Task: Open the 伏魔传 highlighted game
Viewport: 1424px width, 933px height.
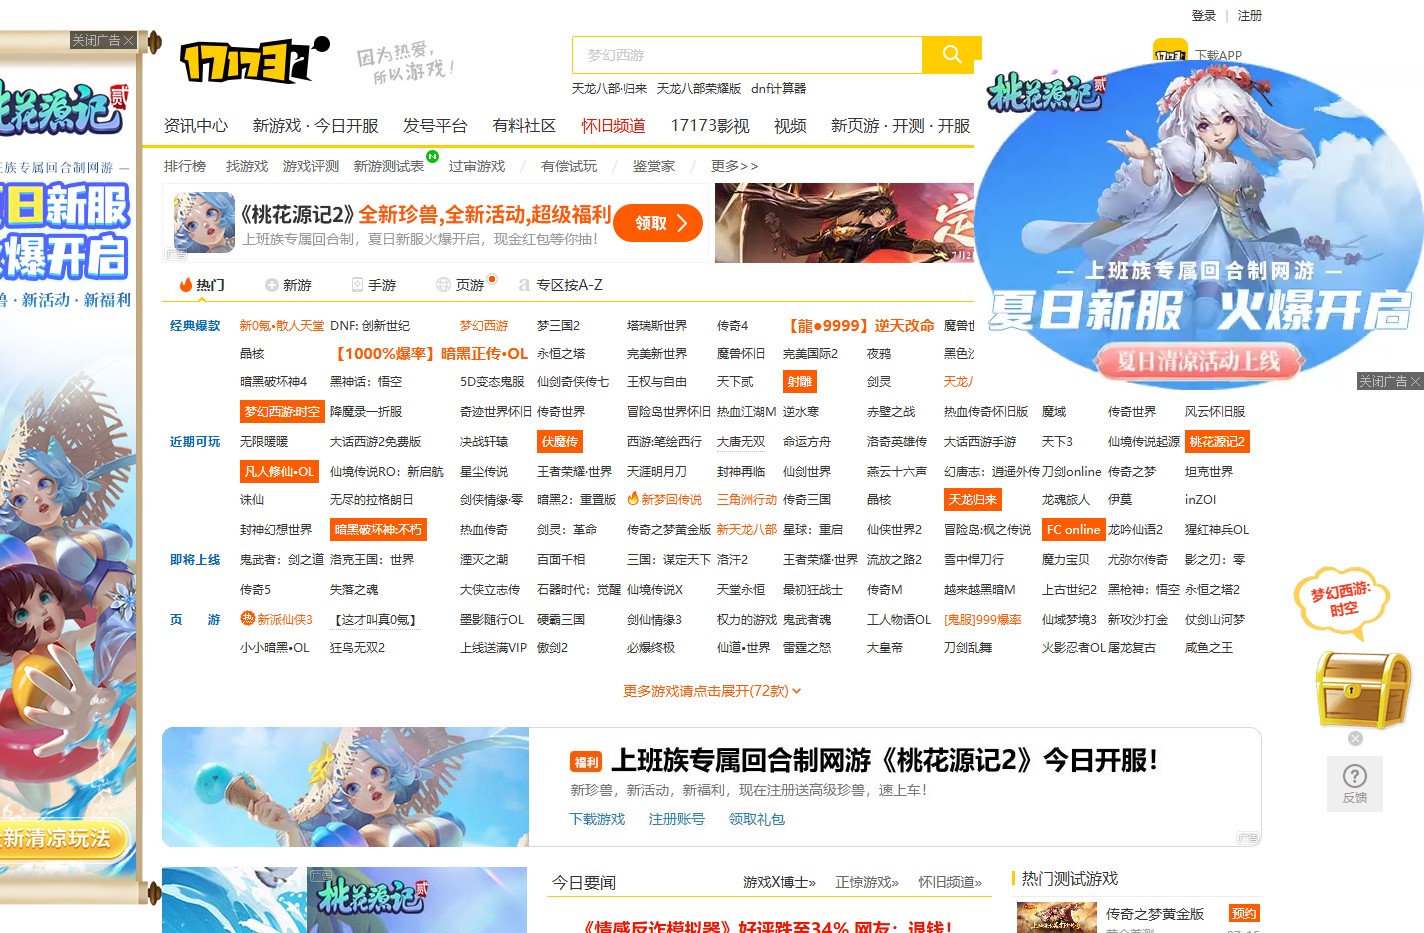Action: point(560,442)
